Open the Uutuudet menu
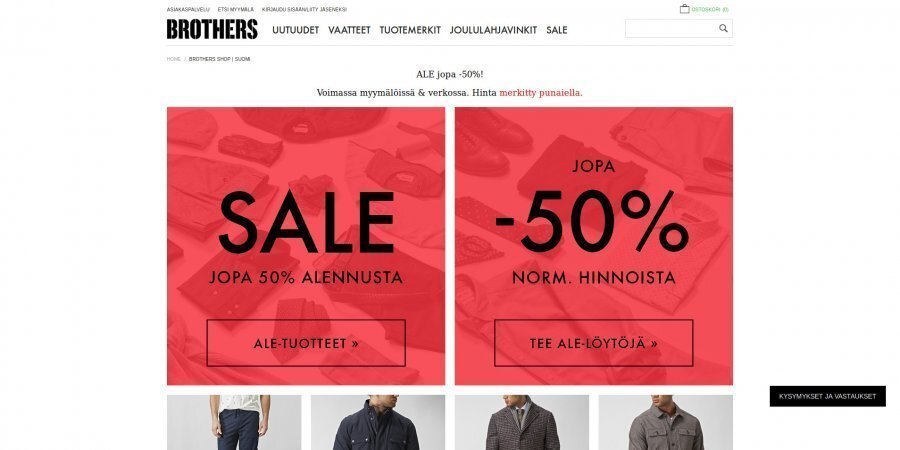 [296, 30]
